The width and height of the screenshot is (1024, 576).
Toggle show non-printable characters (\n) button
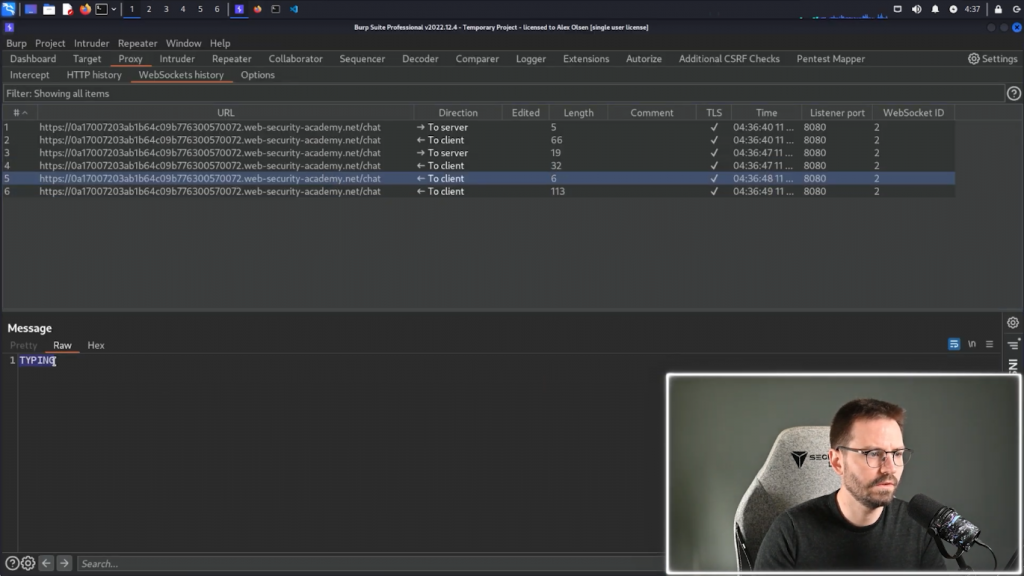coord(972,344)
